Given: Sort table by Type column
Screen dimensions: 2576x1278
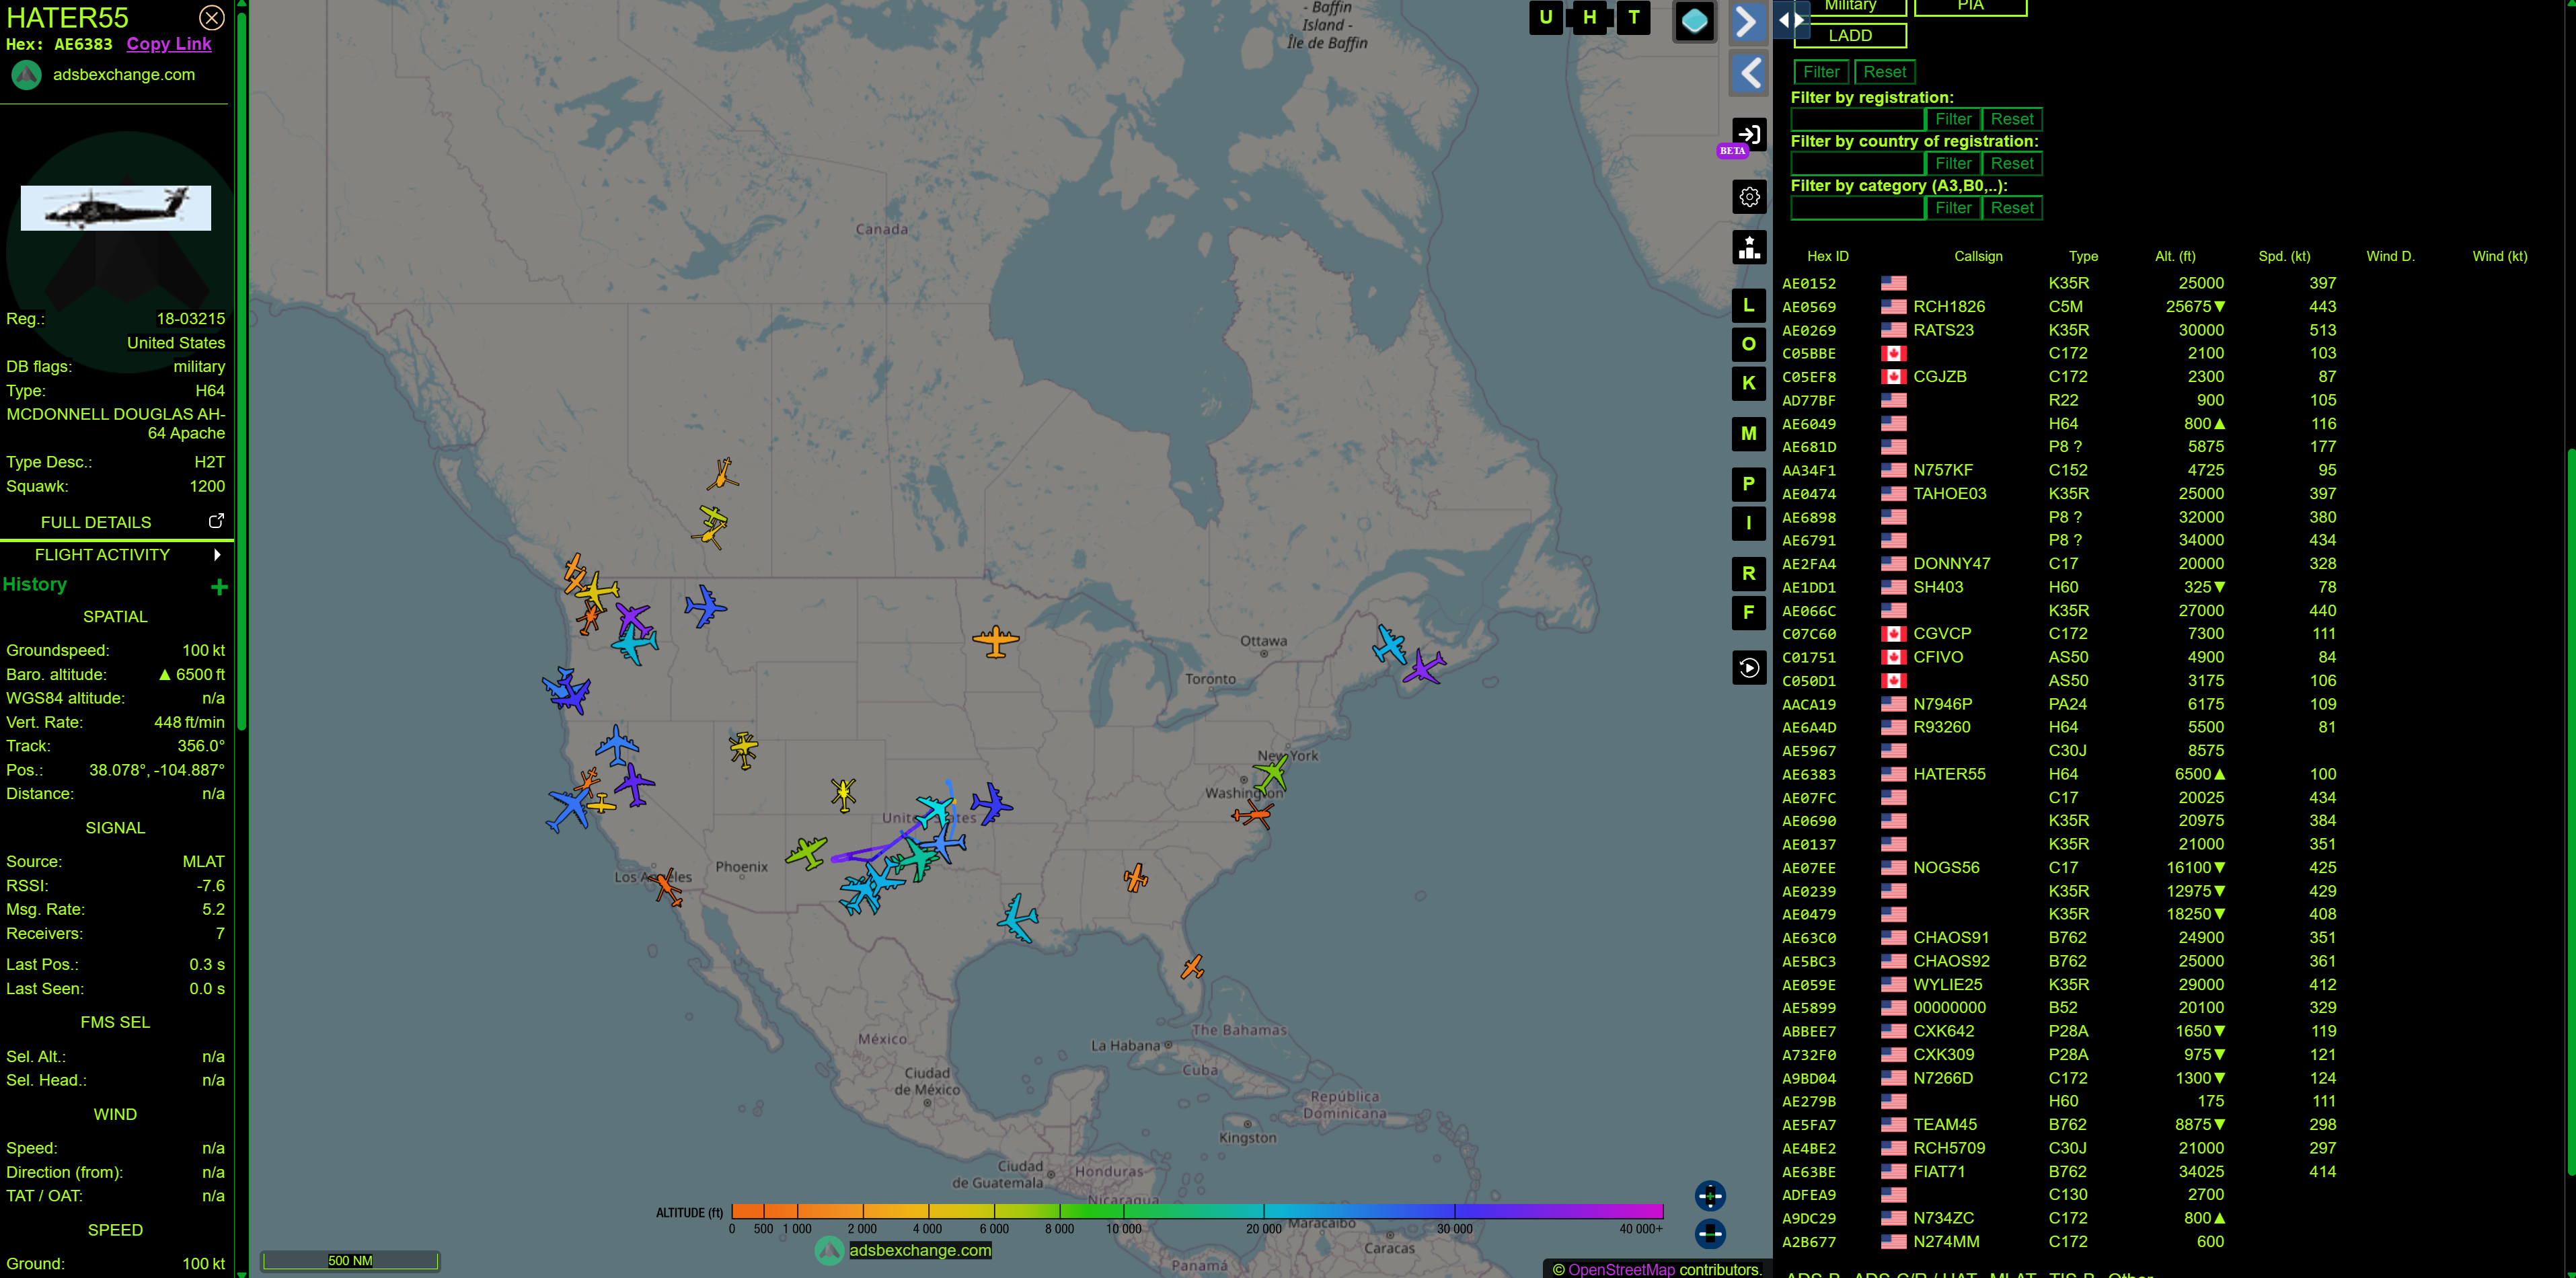Looking at the screenshot, I should [2083, 256].
